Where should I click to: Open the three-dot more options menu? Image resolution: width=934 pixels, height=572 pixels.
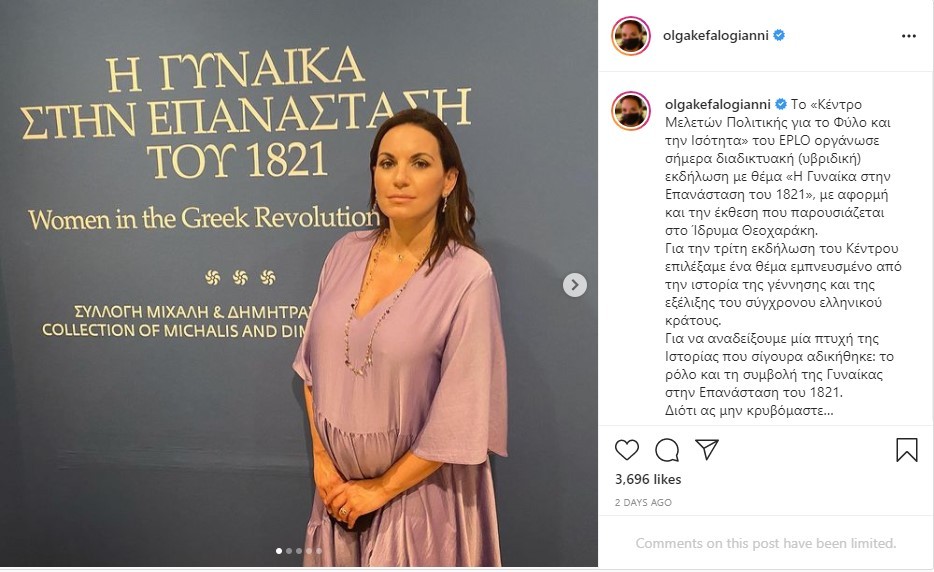point(908,36)
